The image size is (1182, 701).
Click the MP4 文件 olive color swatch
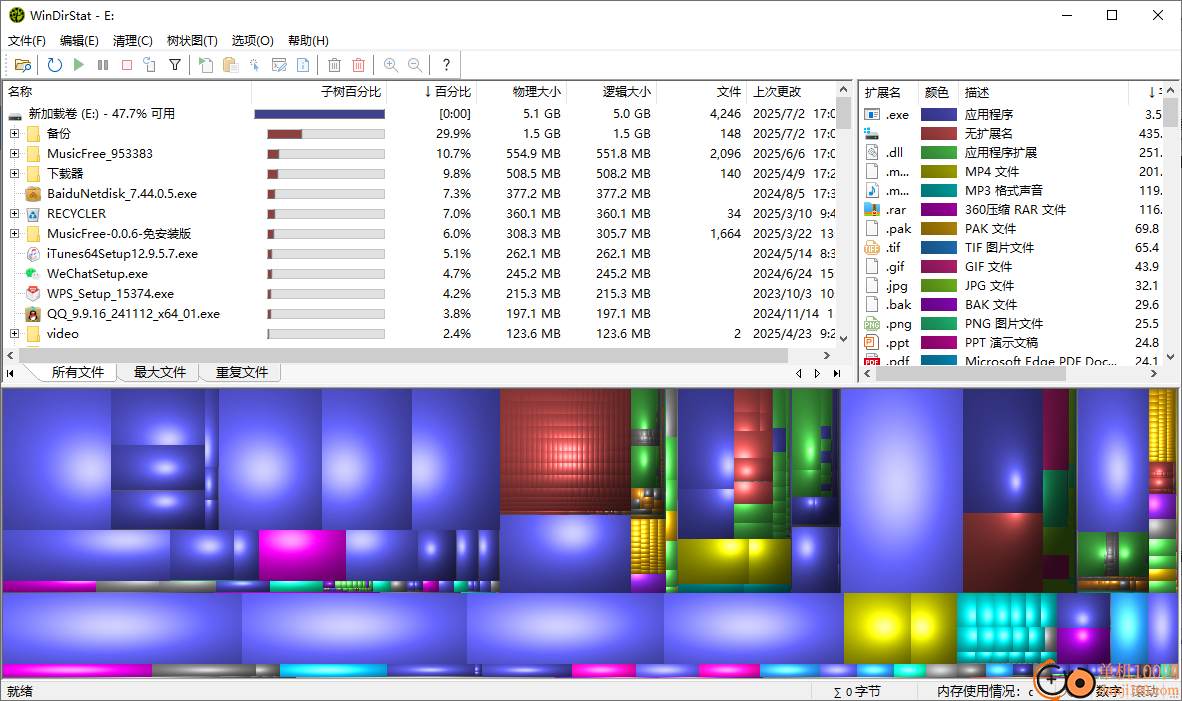point(939,172)
